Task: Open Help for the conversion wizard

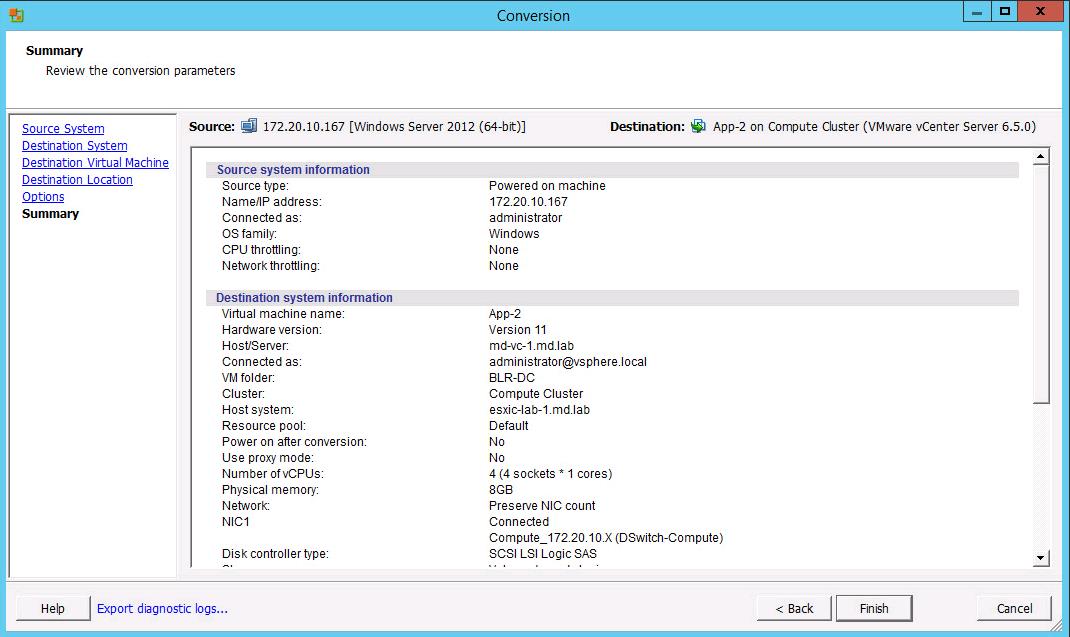Action: [x=53, y=608]
